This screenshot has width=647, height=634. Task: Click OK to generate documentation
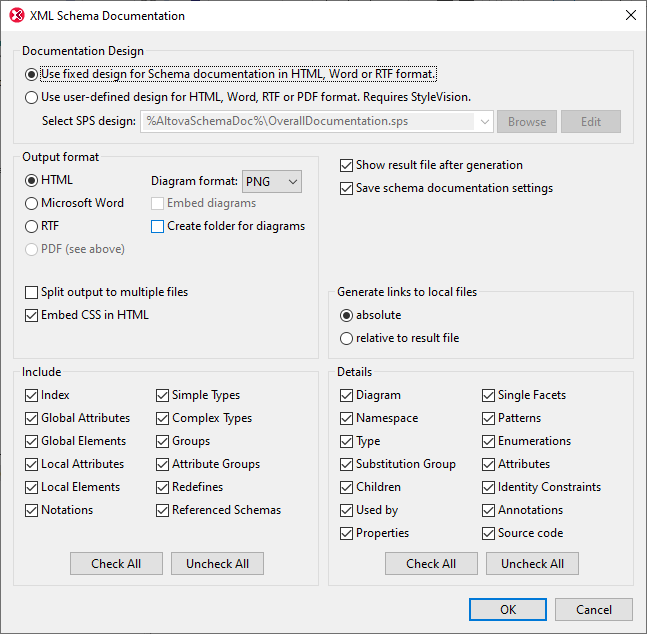pos(508,609)
